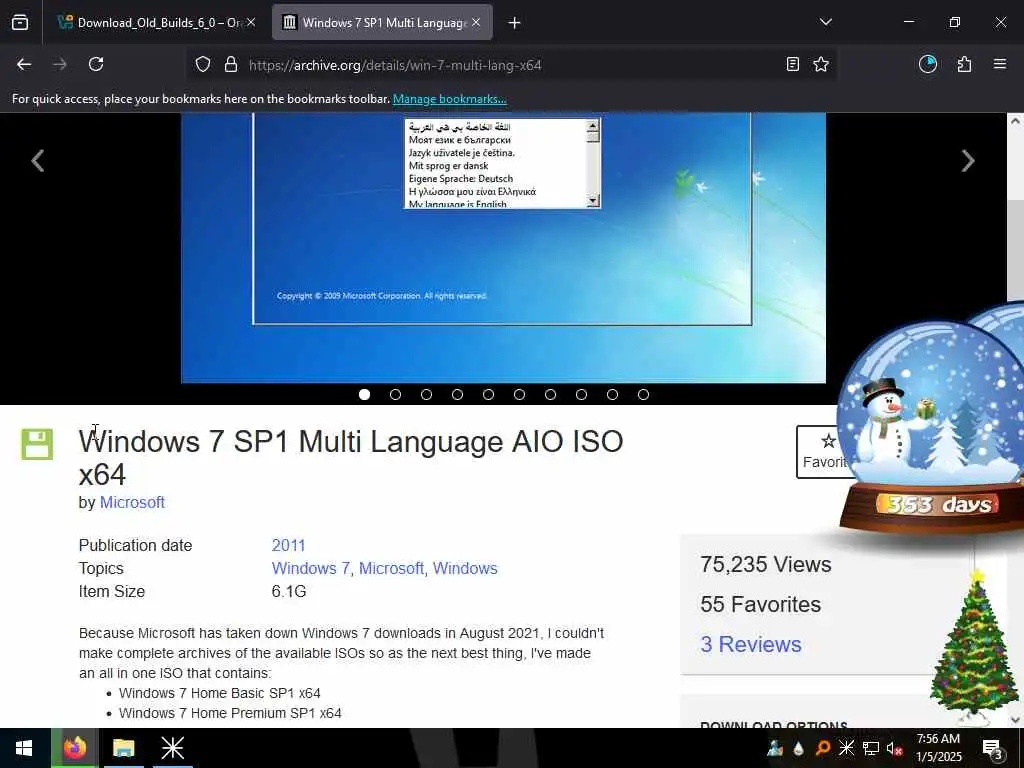Select the fourth carousel dot
The width and height of the screenshot is (1024, 768).
(457, 394)
